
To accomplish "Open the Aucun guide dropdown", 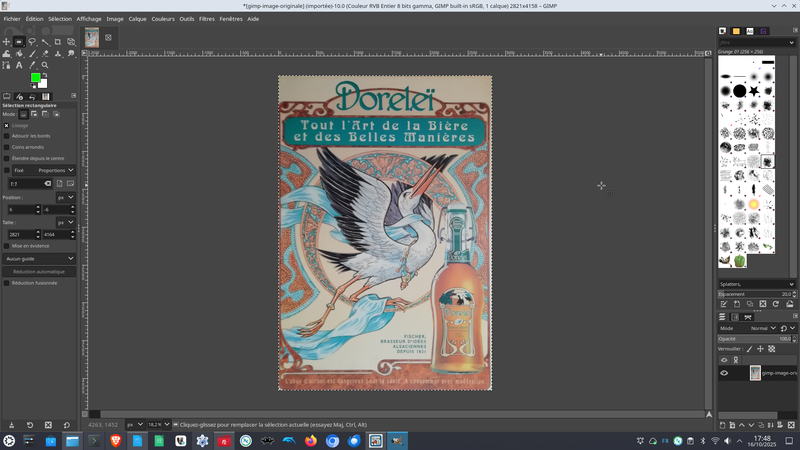I will 38,258.
